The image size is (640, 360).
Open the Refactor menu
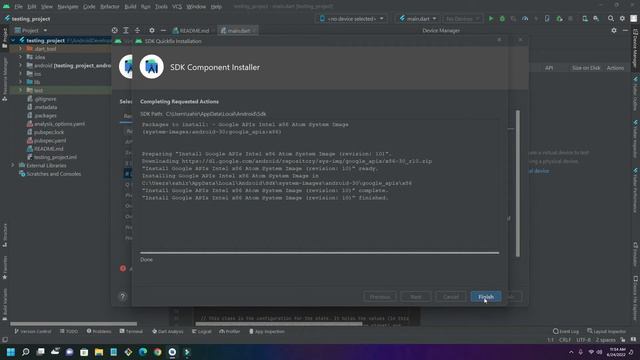[110, 7]
